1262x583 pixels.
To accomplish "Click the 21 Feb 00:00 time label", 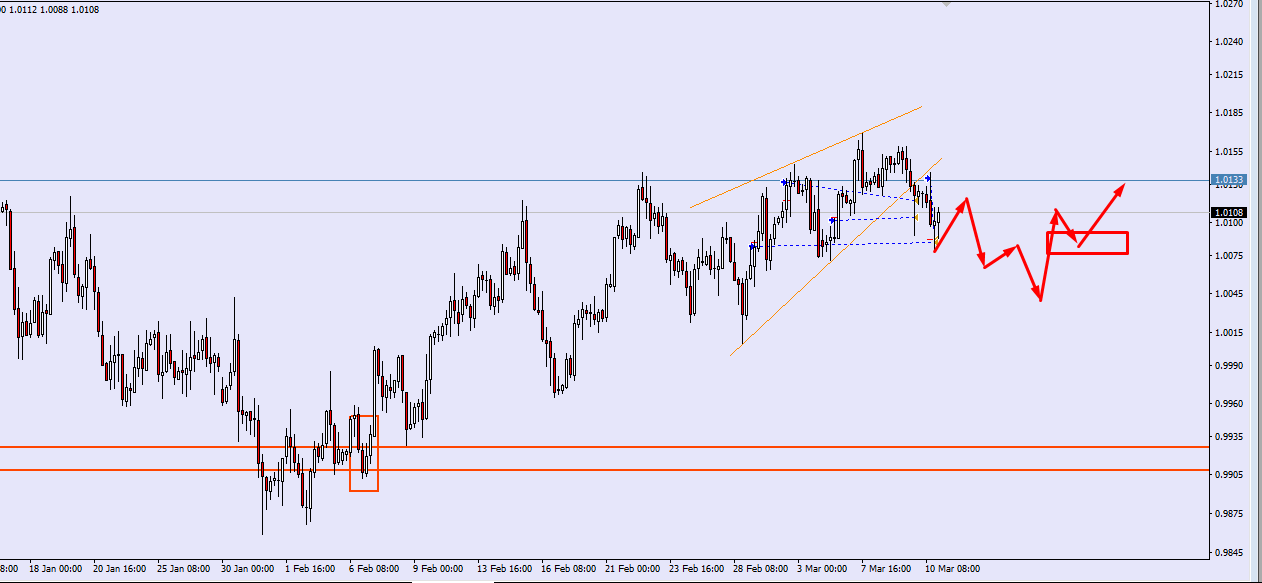I will (632, 568).
